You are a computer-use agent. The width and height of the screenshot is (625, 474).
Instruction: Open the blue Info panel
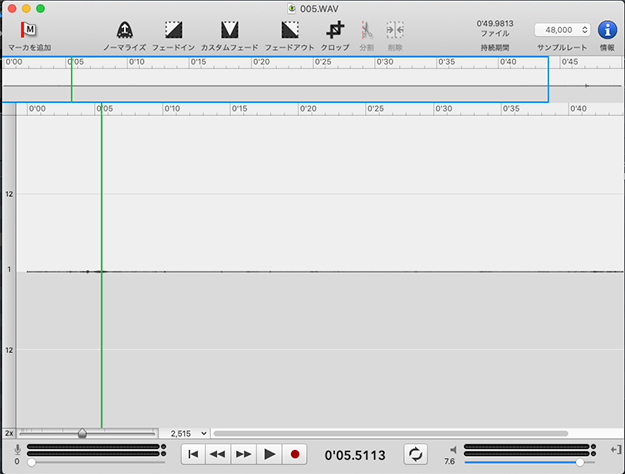tap(606, 30)
